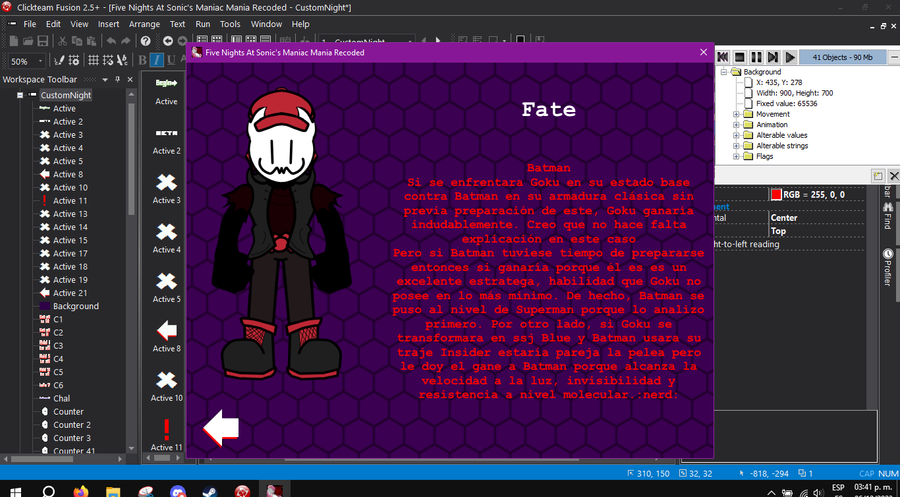Click the Fate title text

coord(548,109)
